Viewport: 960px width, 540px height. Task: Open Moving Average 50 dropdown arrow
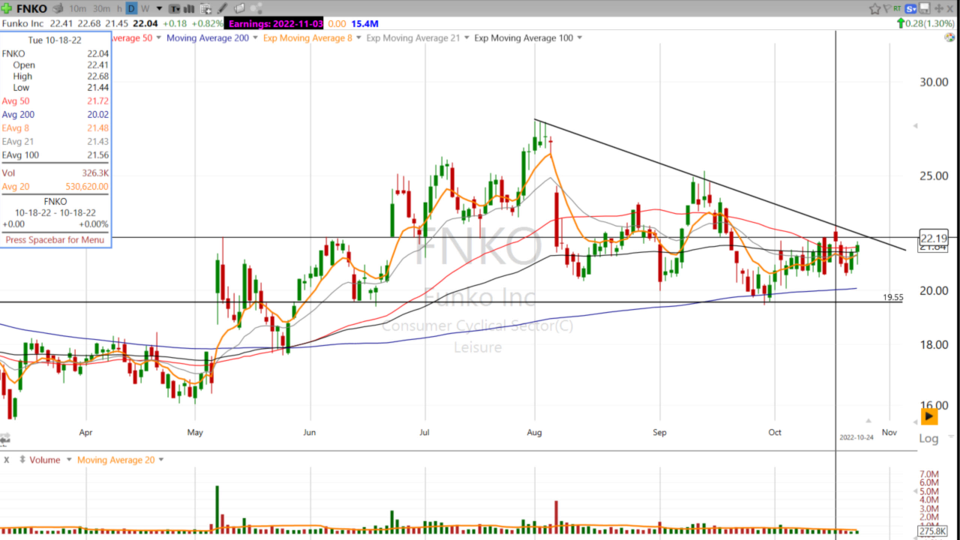159,38
